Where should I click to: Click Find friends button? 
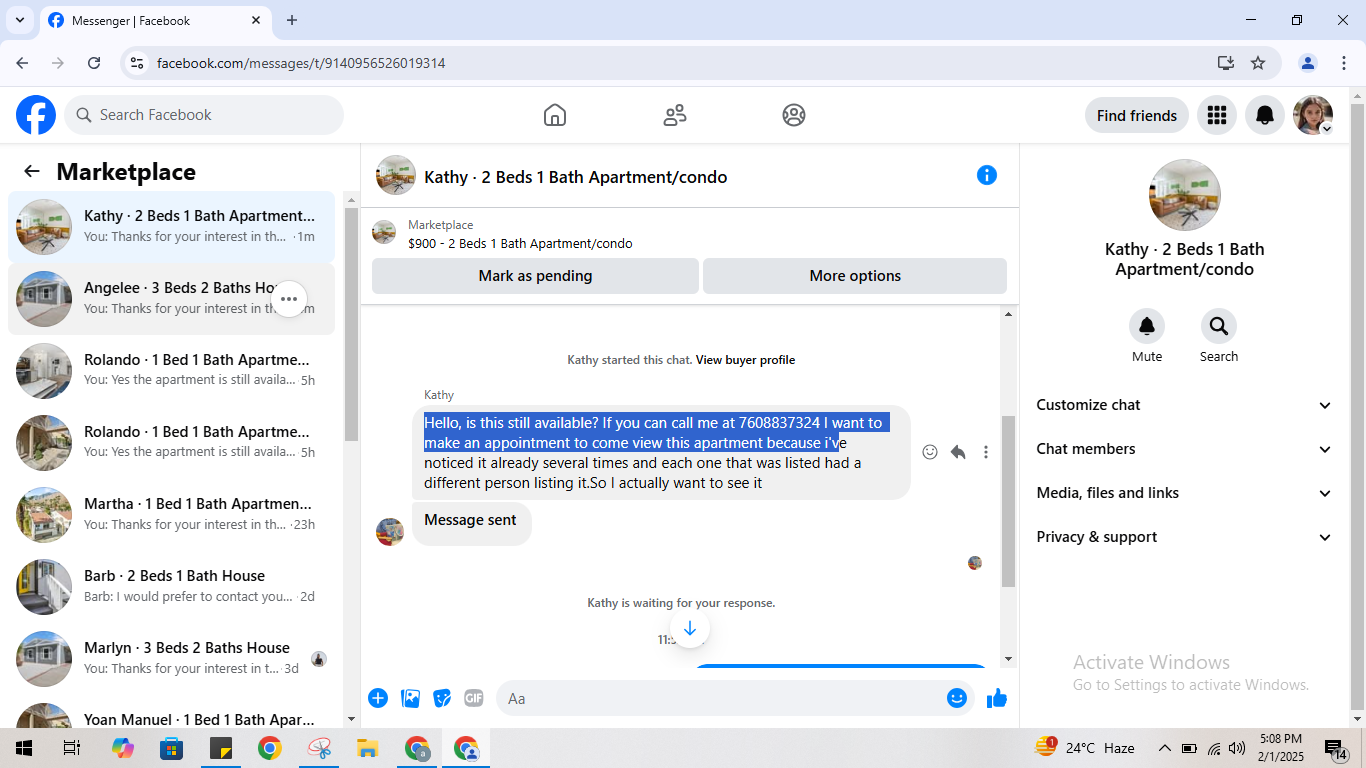coord(1137,115)
